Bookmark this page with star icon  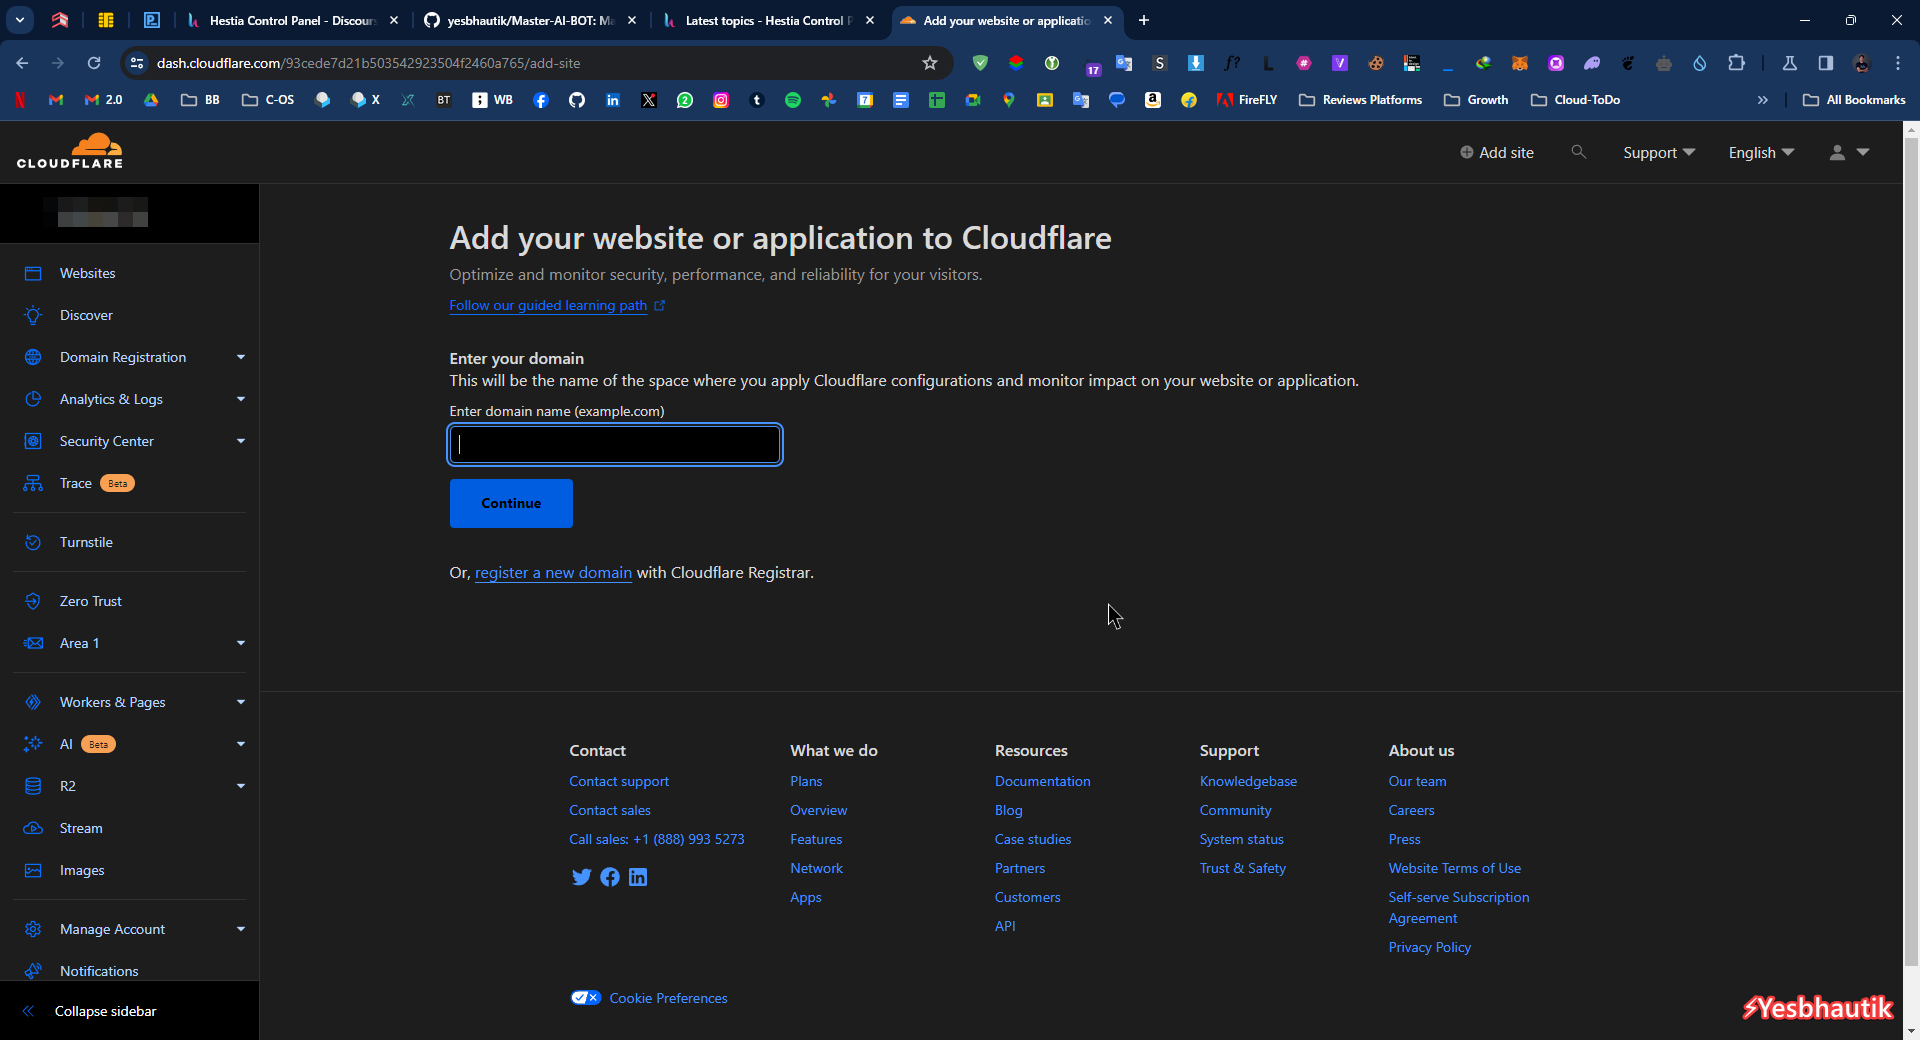pyautogui.click(x=930, y=63)
